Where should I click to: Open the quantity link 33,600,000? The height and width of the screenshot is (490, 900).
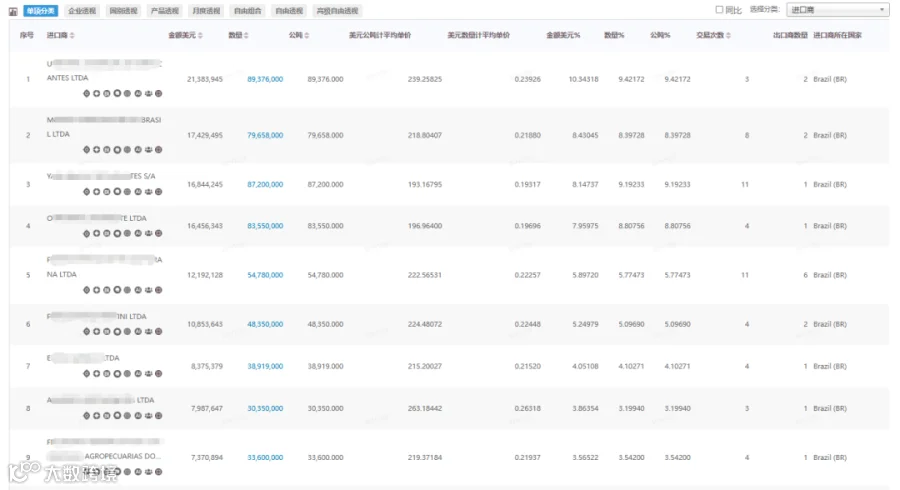click(x=265, y=457)
